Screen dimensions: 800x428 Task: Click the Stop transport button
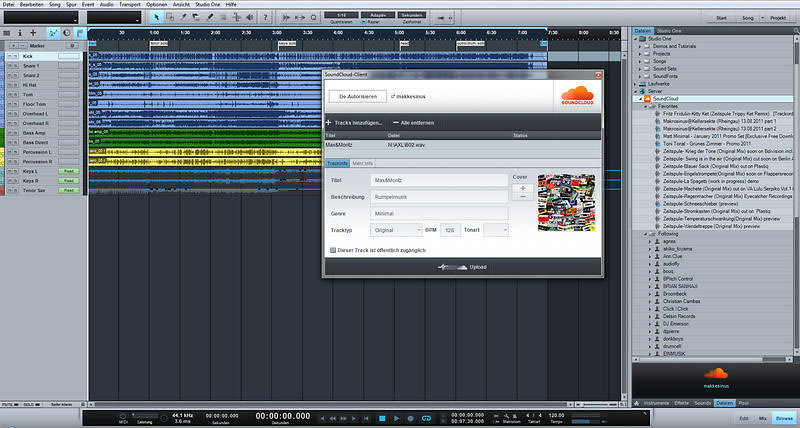(382, 418)
